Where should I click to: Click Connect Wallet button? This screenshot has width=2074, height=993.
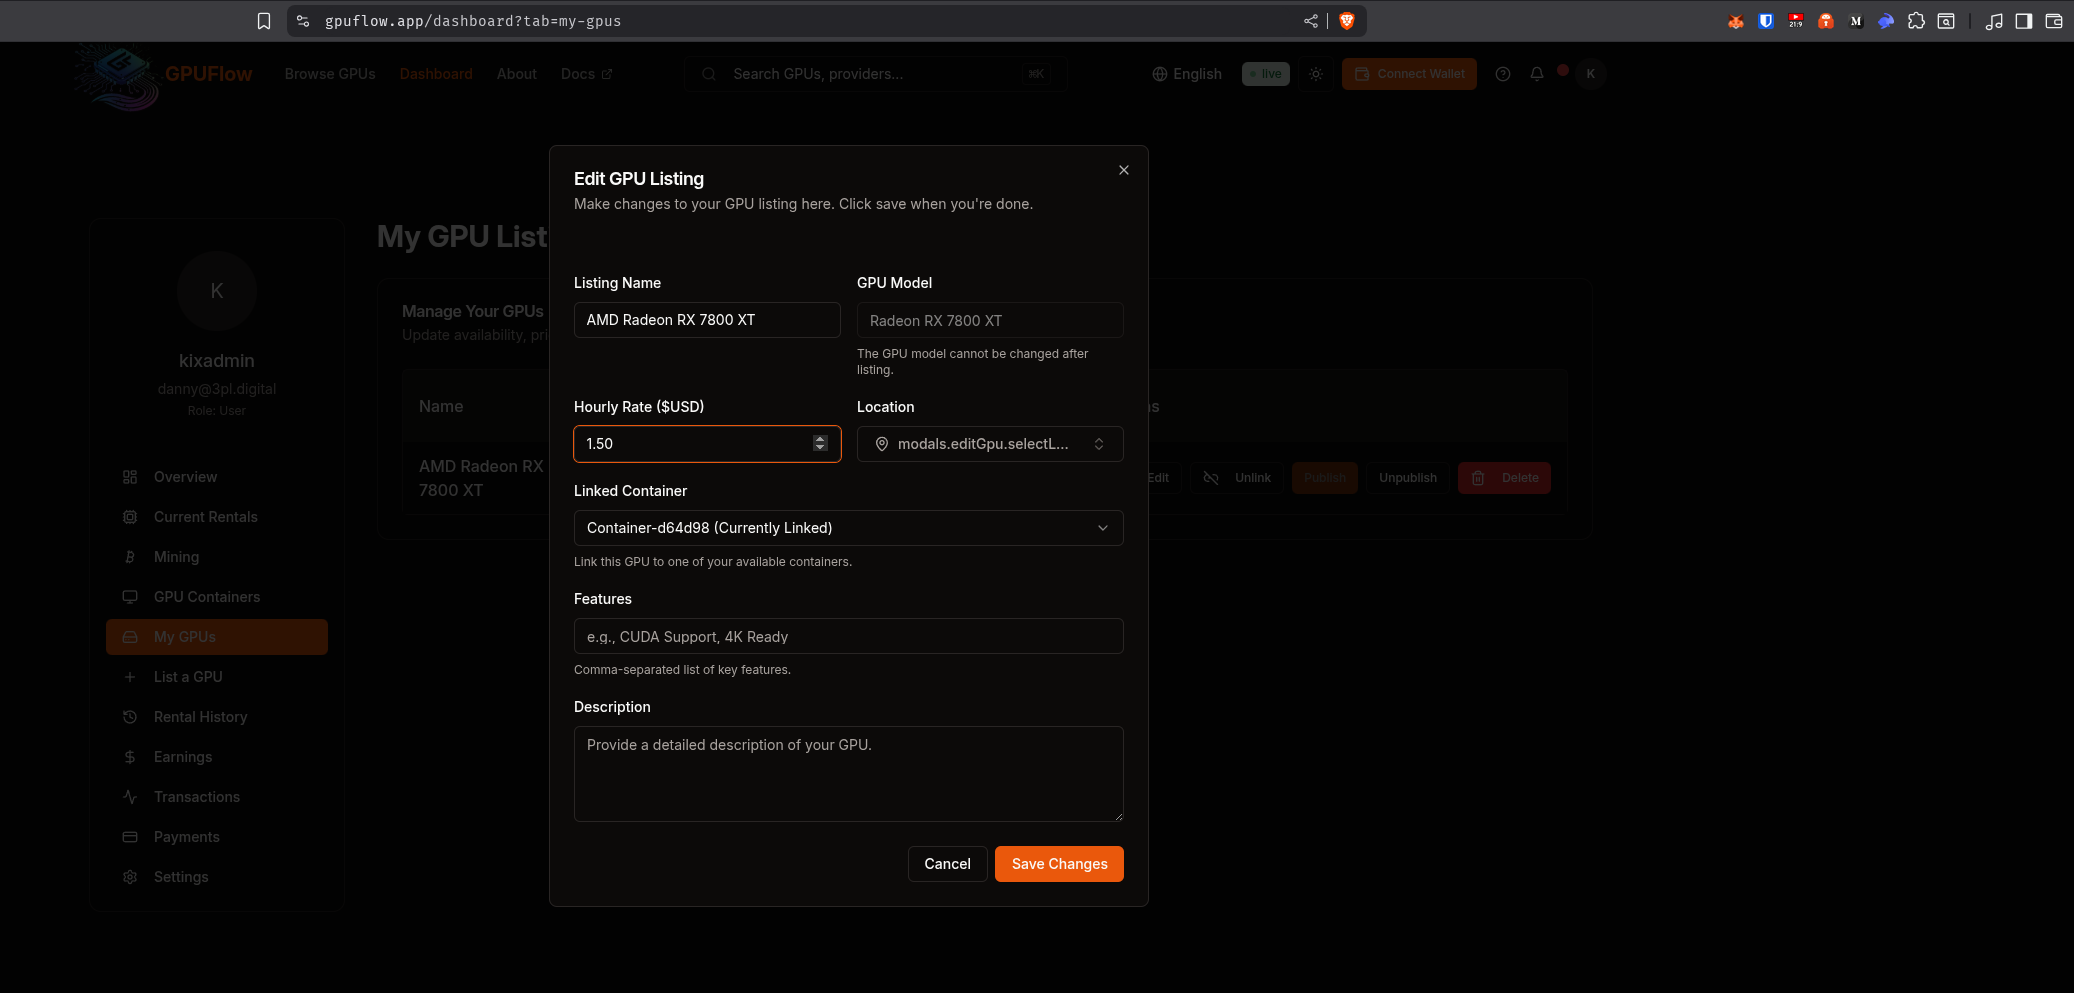[x=1409, y=74]
